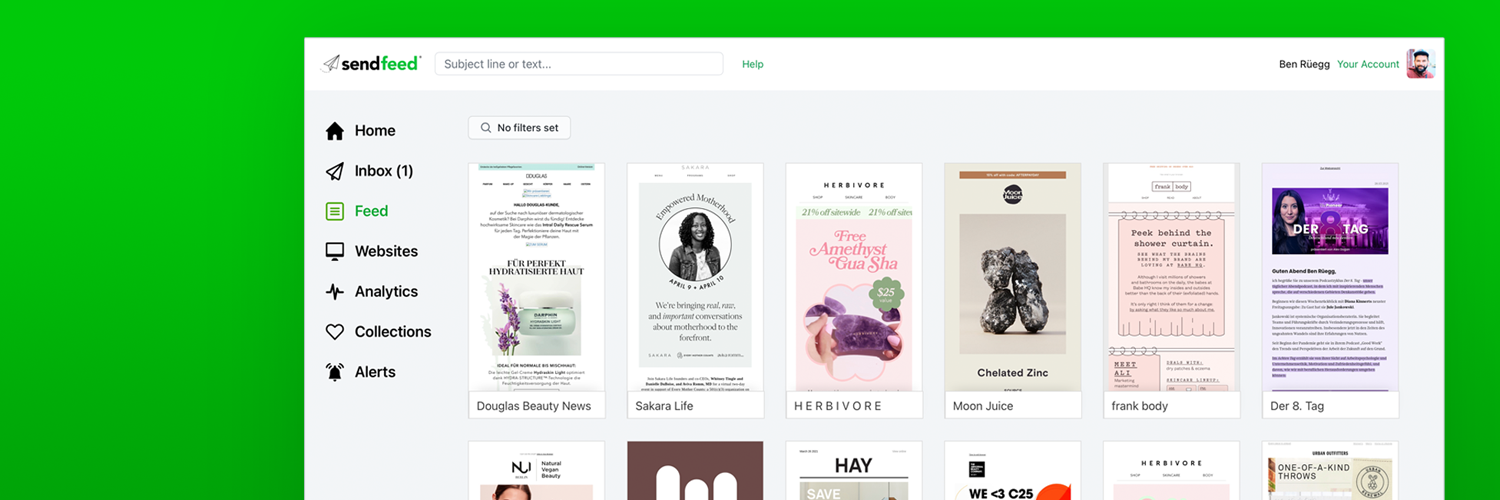The height and width of the screenshot is (500, 1500).
Task: Open the Douglas Beauty News email thumbnail
Action: point(537,277)
